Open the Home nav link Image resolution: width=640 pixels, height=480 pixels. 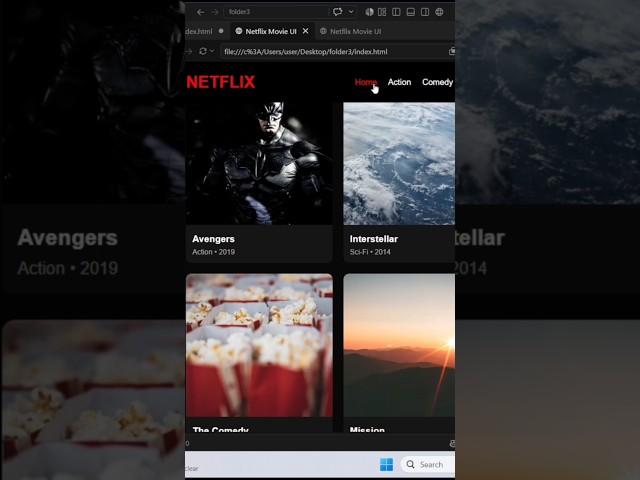[366, 82]
